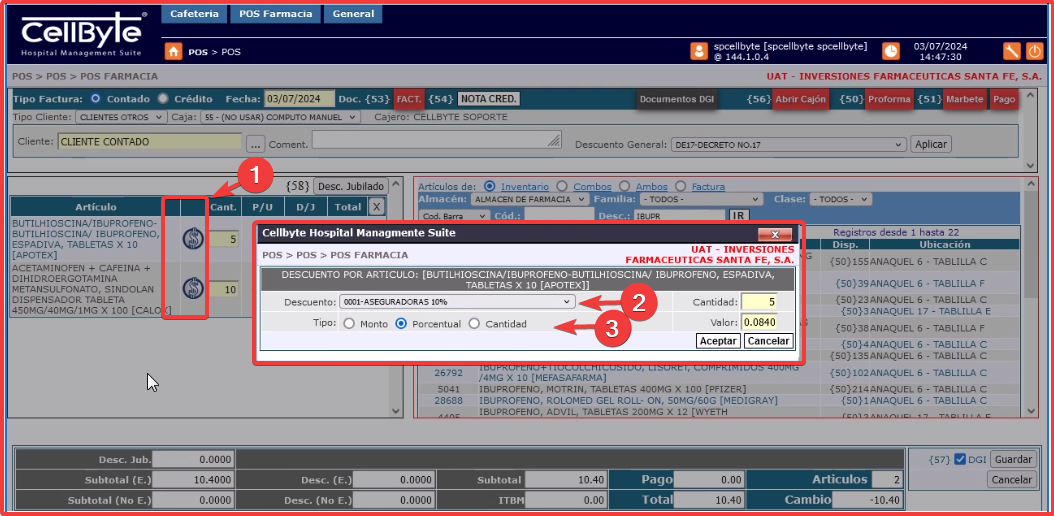Open Descuento dropdown in dialog
Screen dimensions: 1054x516
coord(457,302)
